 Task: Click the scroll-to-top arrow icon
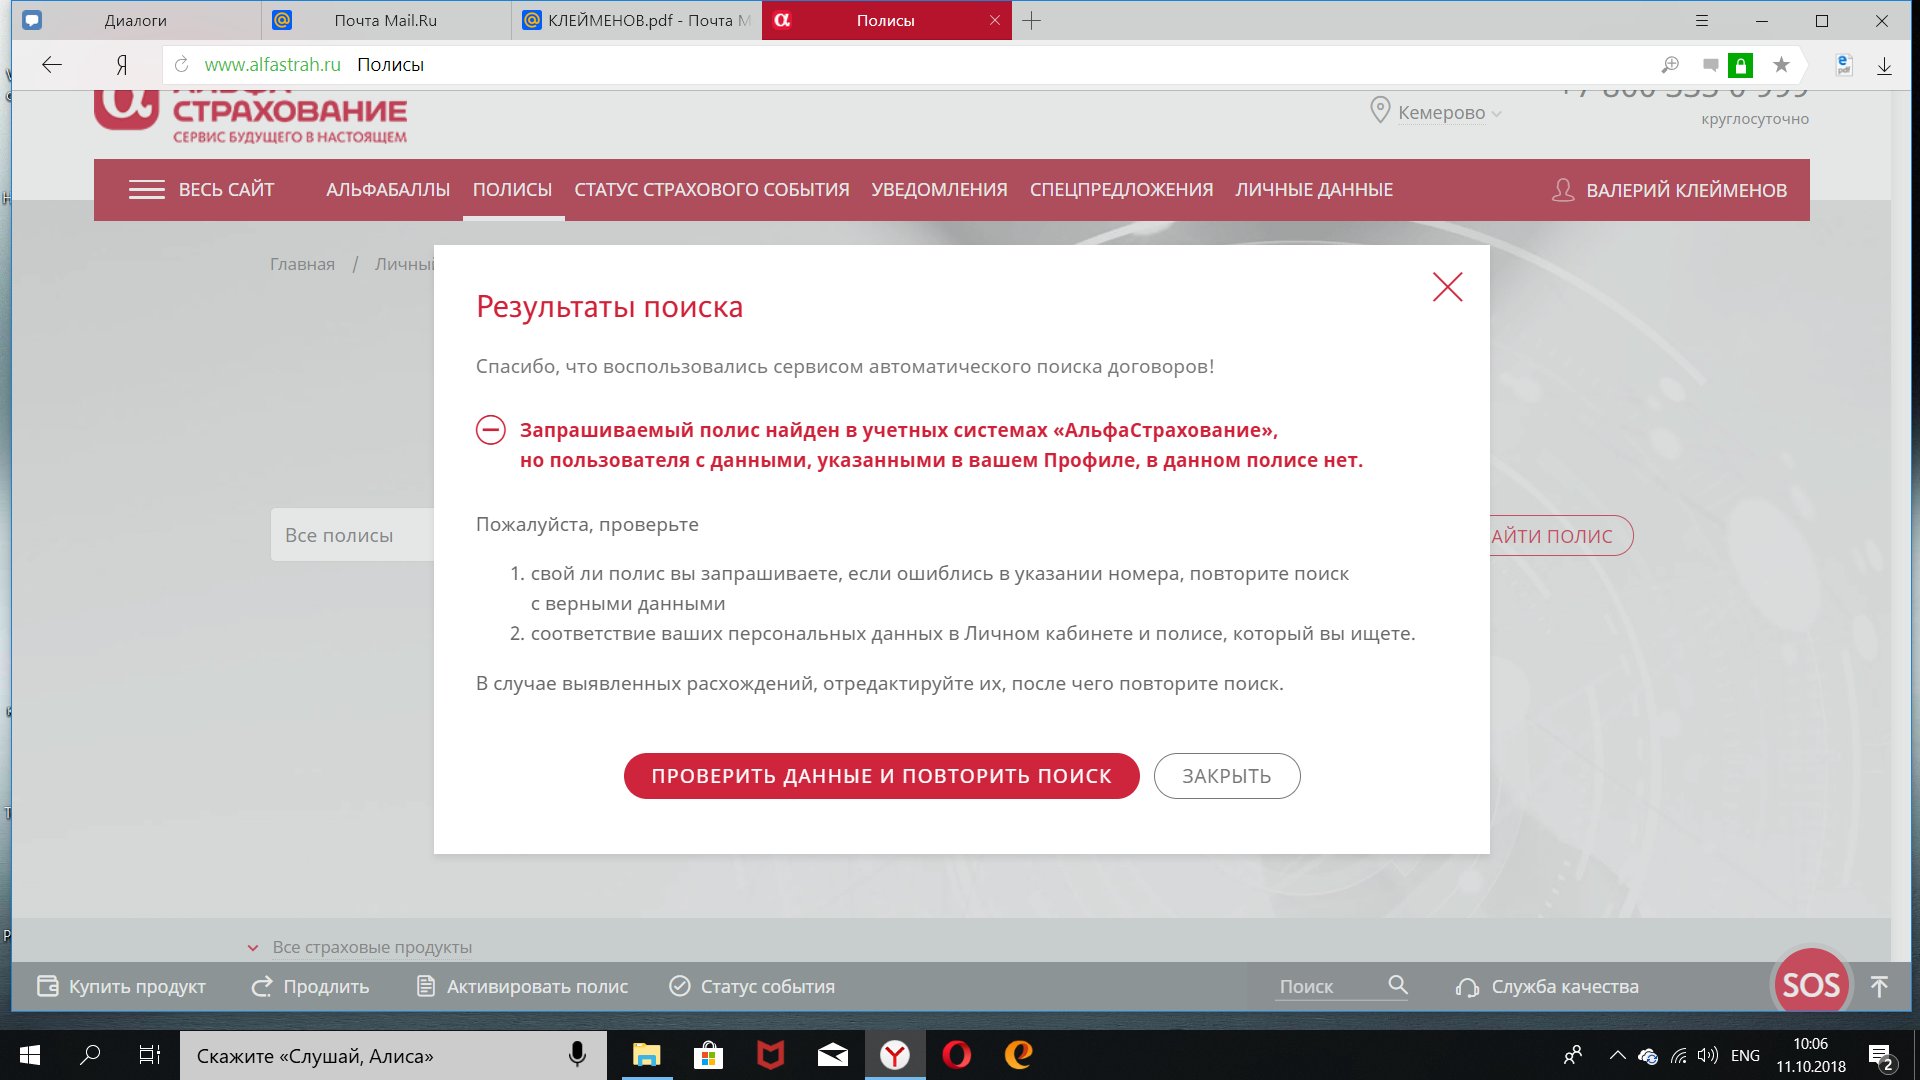click(1879, 986)
